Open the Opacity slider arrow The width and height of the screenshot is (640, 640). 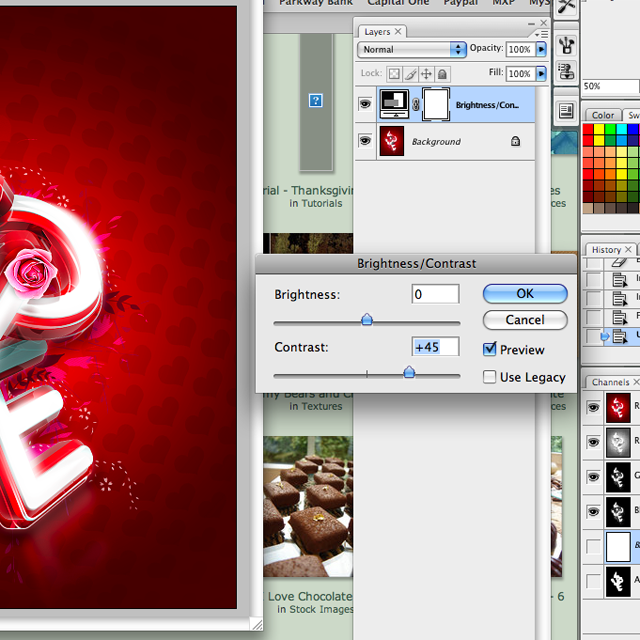tap(541, 49)
